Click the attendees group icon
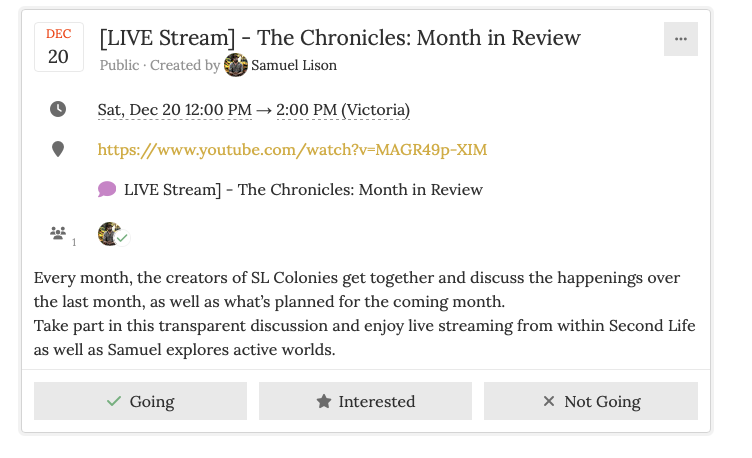Viewport: 752px width, 458px height. coord(58,233)
